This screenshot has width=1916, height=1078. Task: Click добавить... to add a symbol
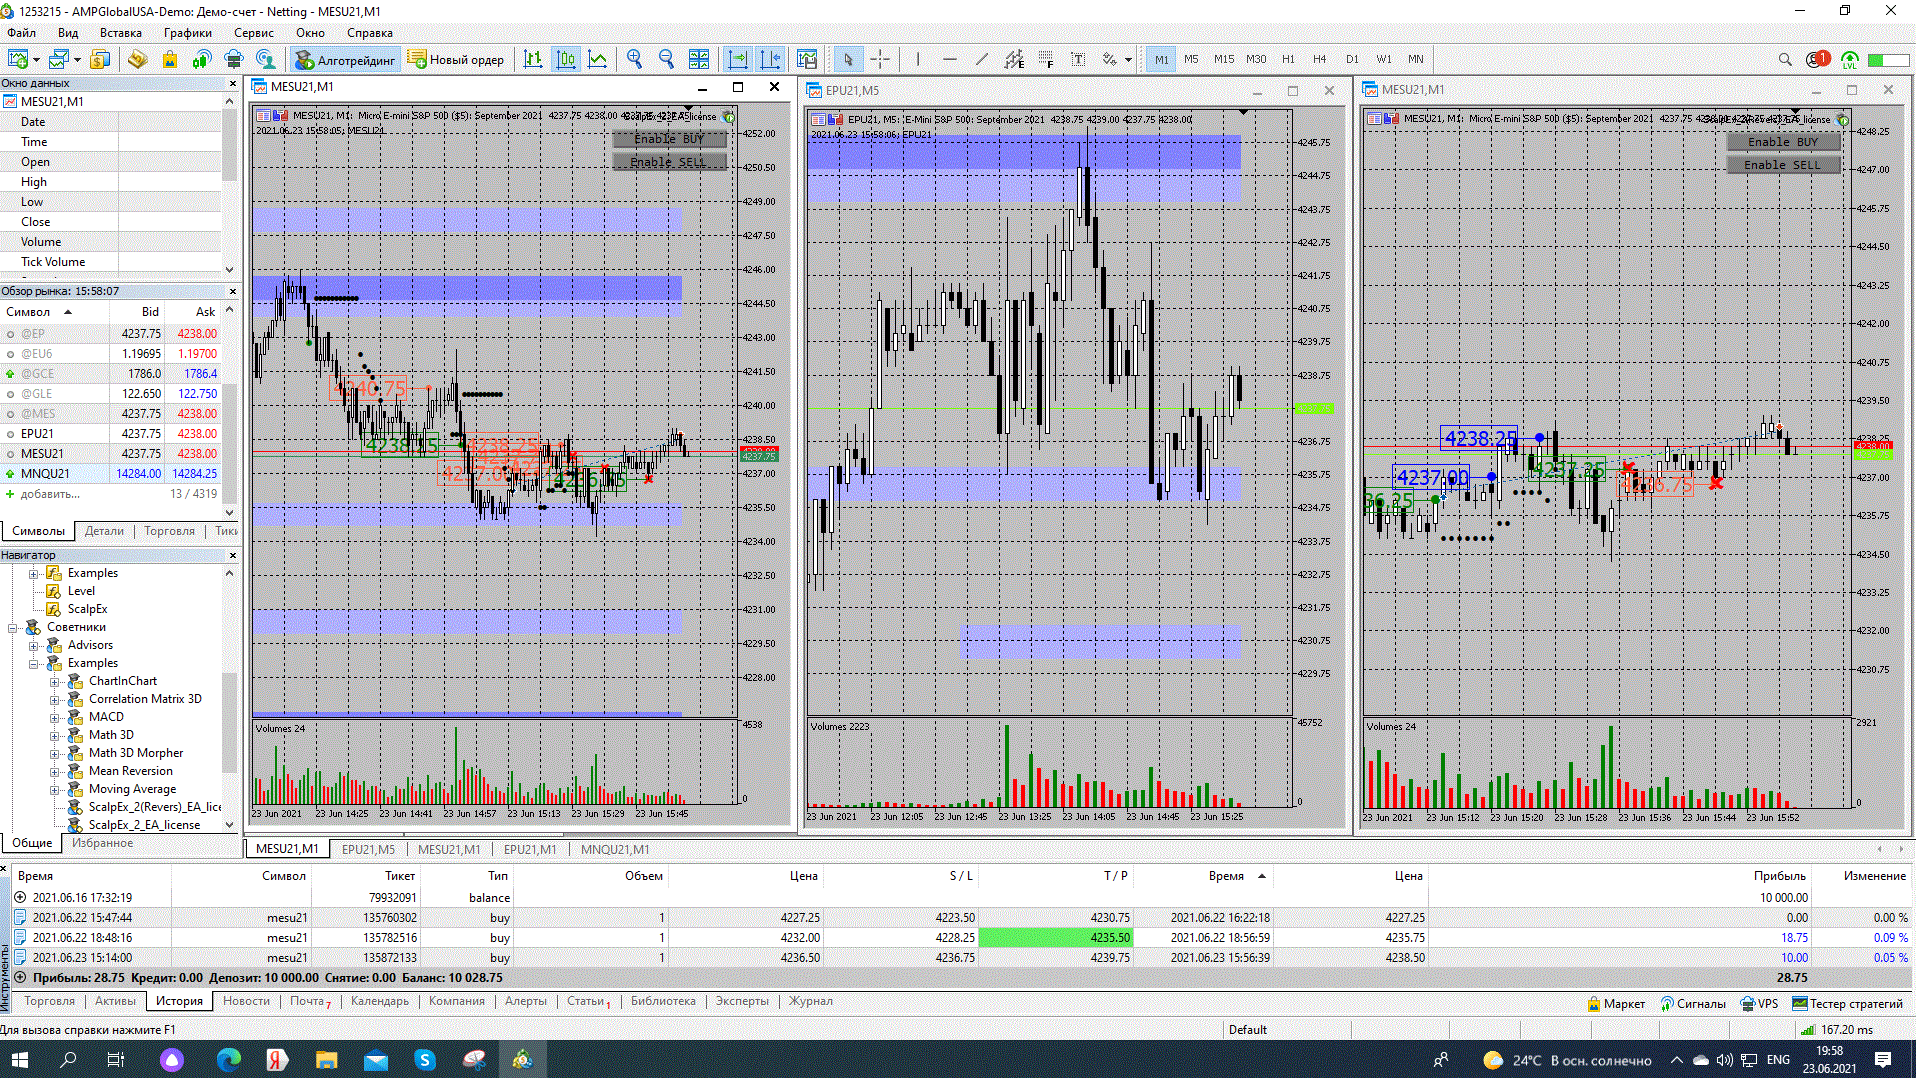pyautogui.click(x=49, y=494)
